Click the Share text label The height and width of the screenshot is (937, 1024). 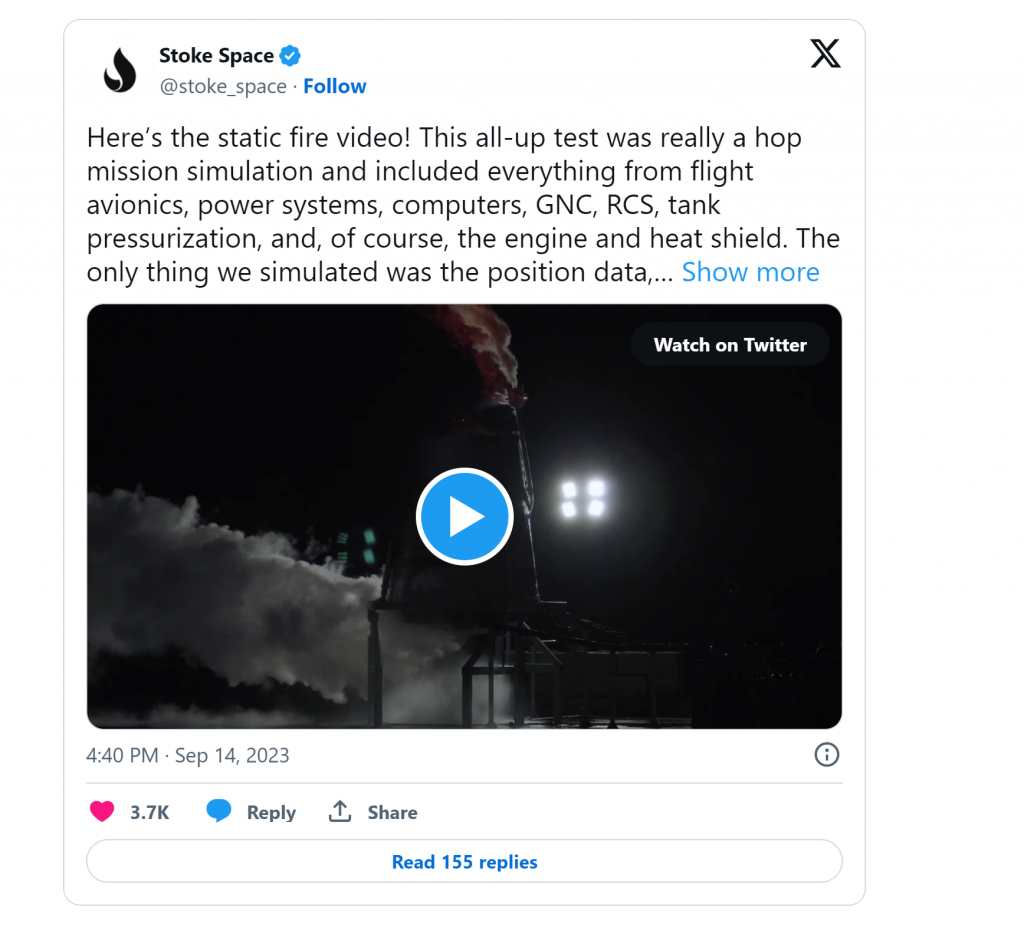pos(392,812)
